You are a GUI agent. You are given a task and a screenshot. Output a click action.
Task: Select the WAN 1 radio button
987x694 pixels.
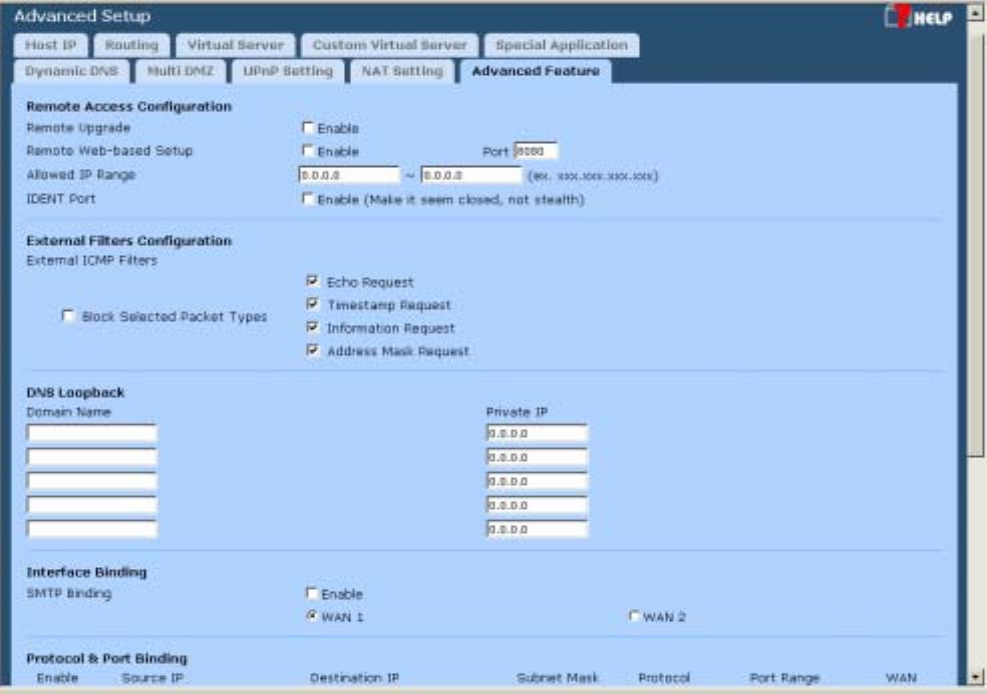(x=312, y=616)
